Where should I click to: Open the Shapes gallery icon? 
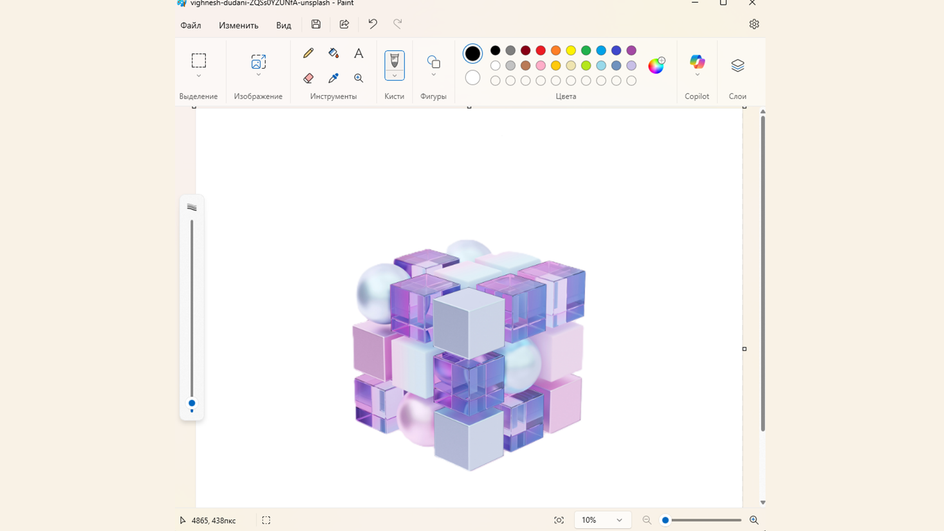click(433, 62)
